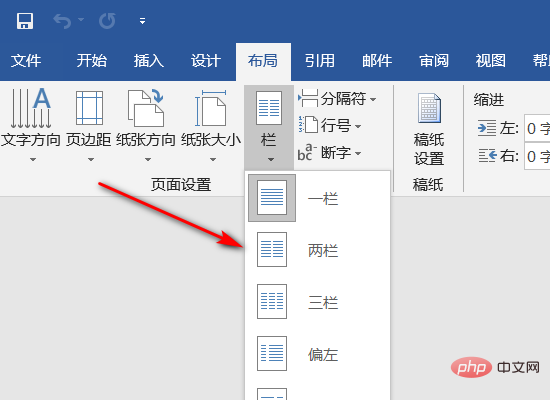This screenshot has width=550, height=400.
Task: Click the 右 indent value field
Action: click(537, 156)
